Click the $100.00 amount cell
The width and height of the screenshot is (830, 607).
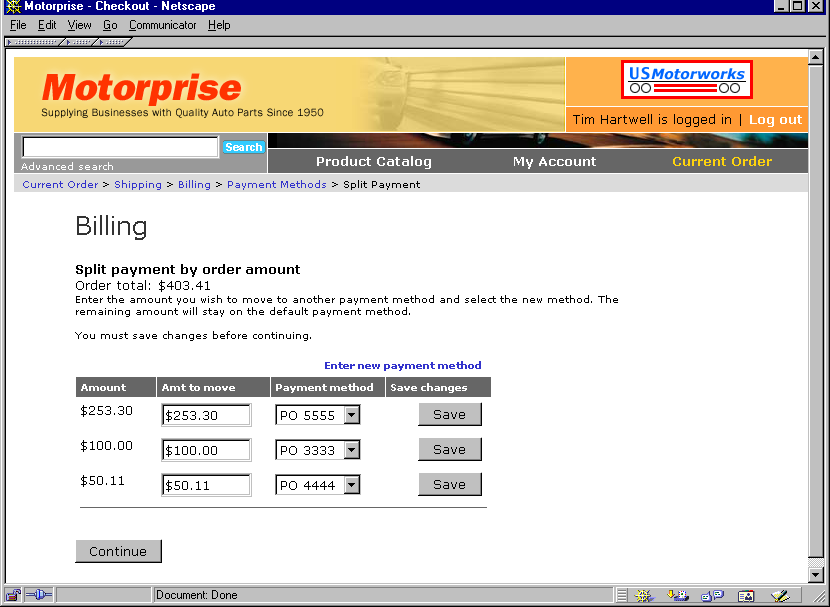(x=106, y=446)
